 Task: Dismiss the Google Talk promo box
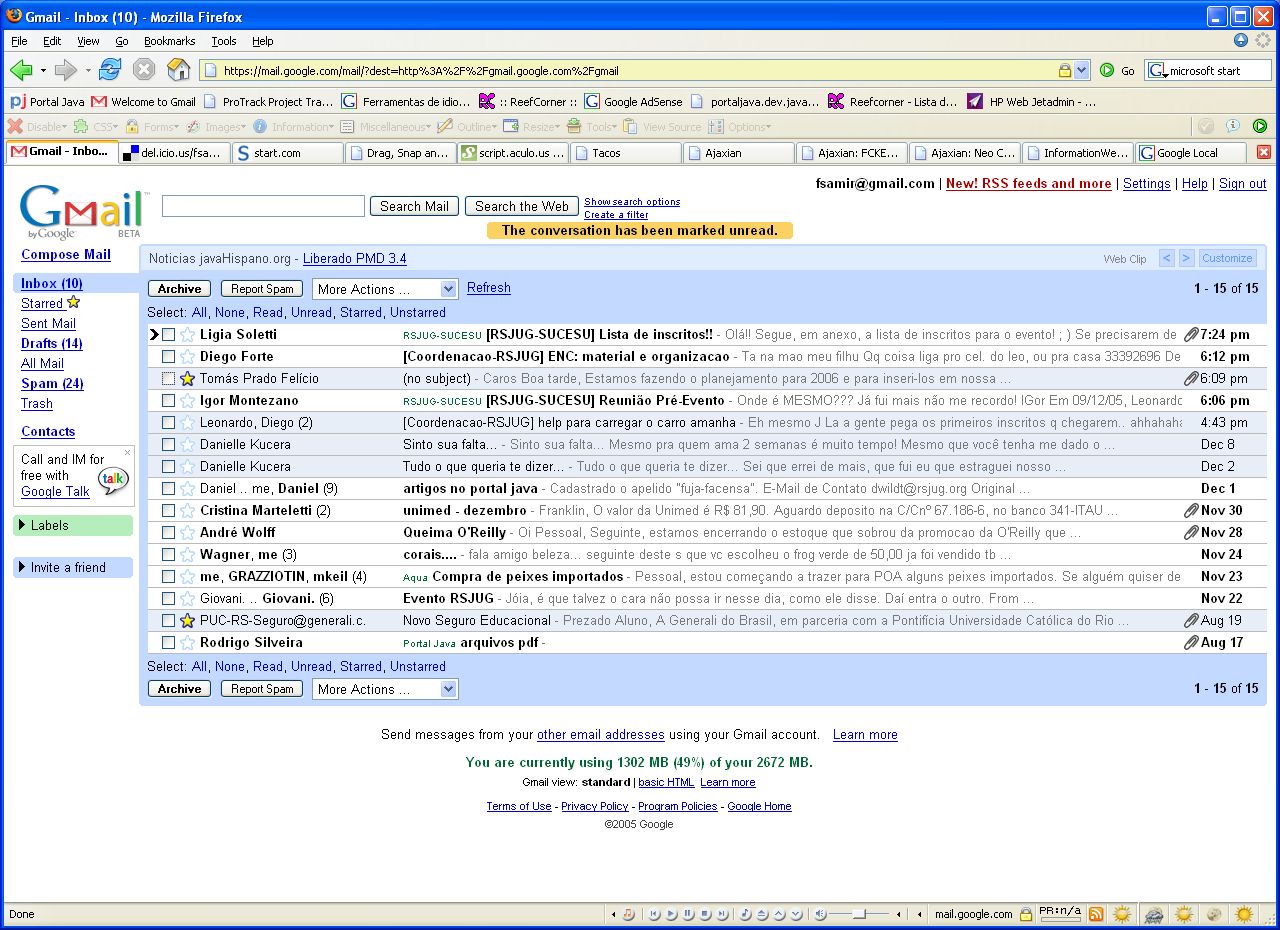coord(127,453)
